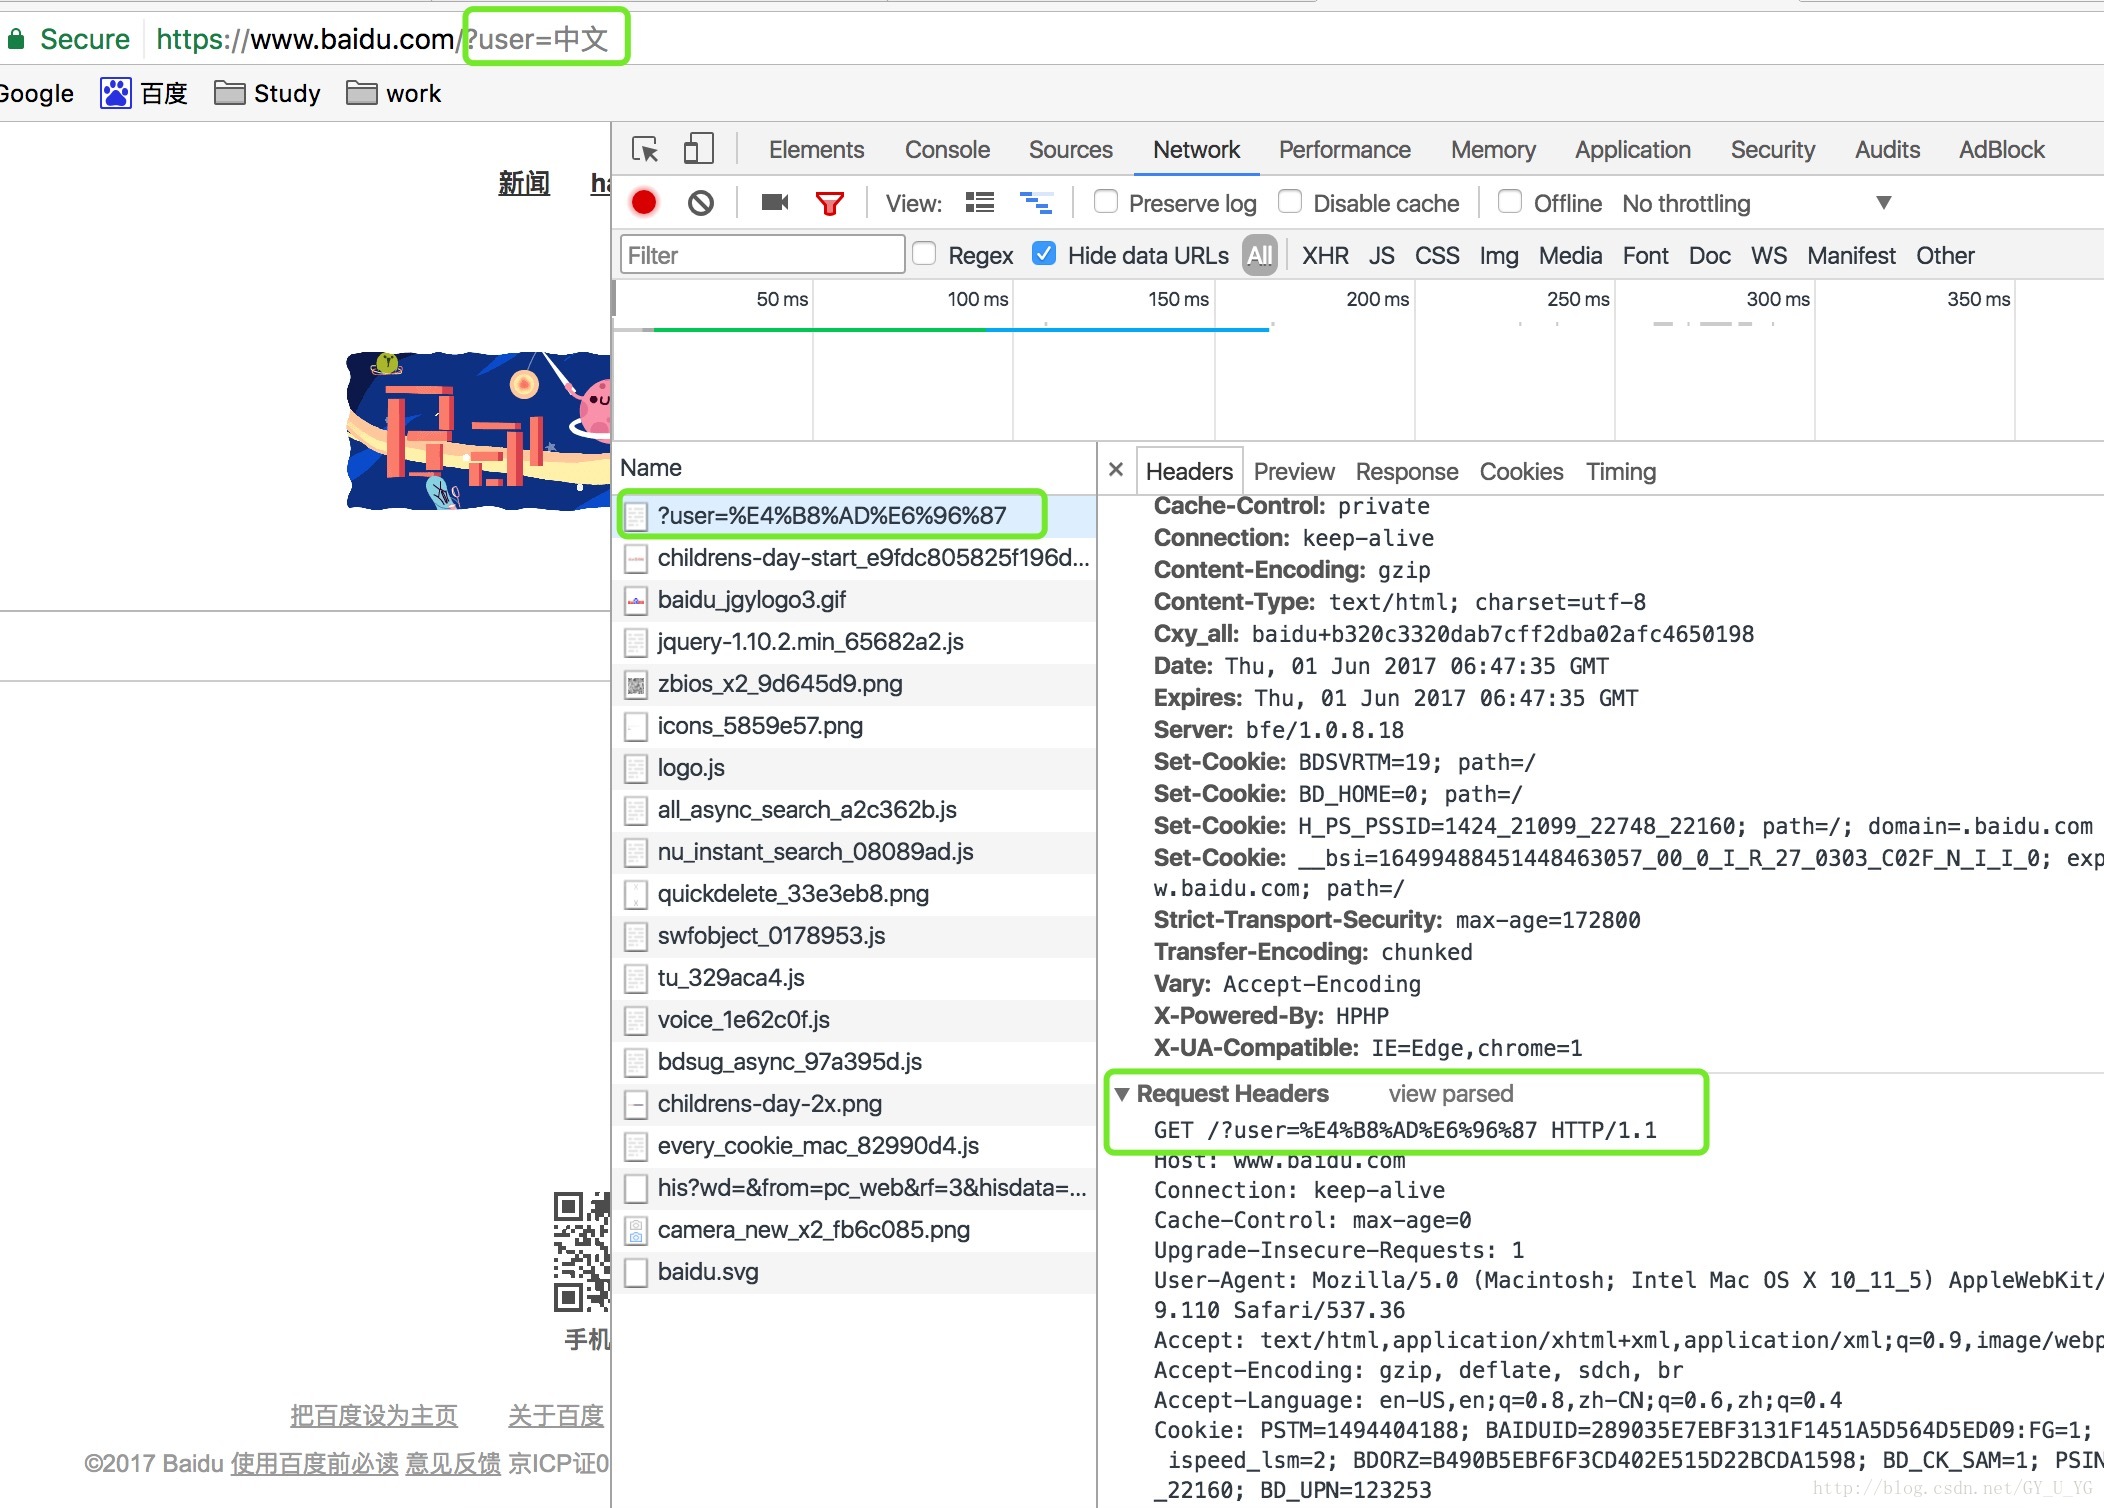Viewport: 2104px width, 1508px height.
Task: Open the work bookmarks folder
Action: (x=393, y=93)
